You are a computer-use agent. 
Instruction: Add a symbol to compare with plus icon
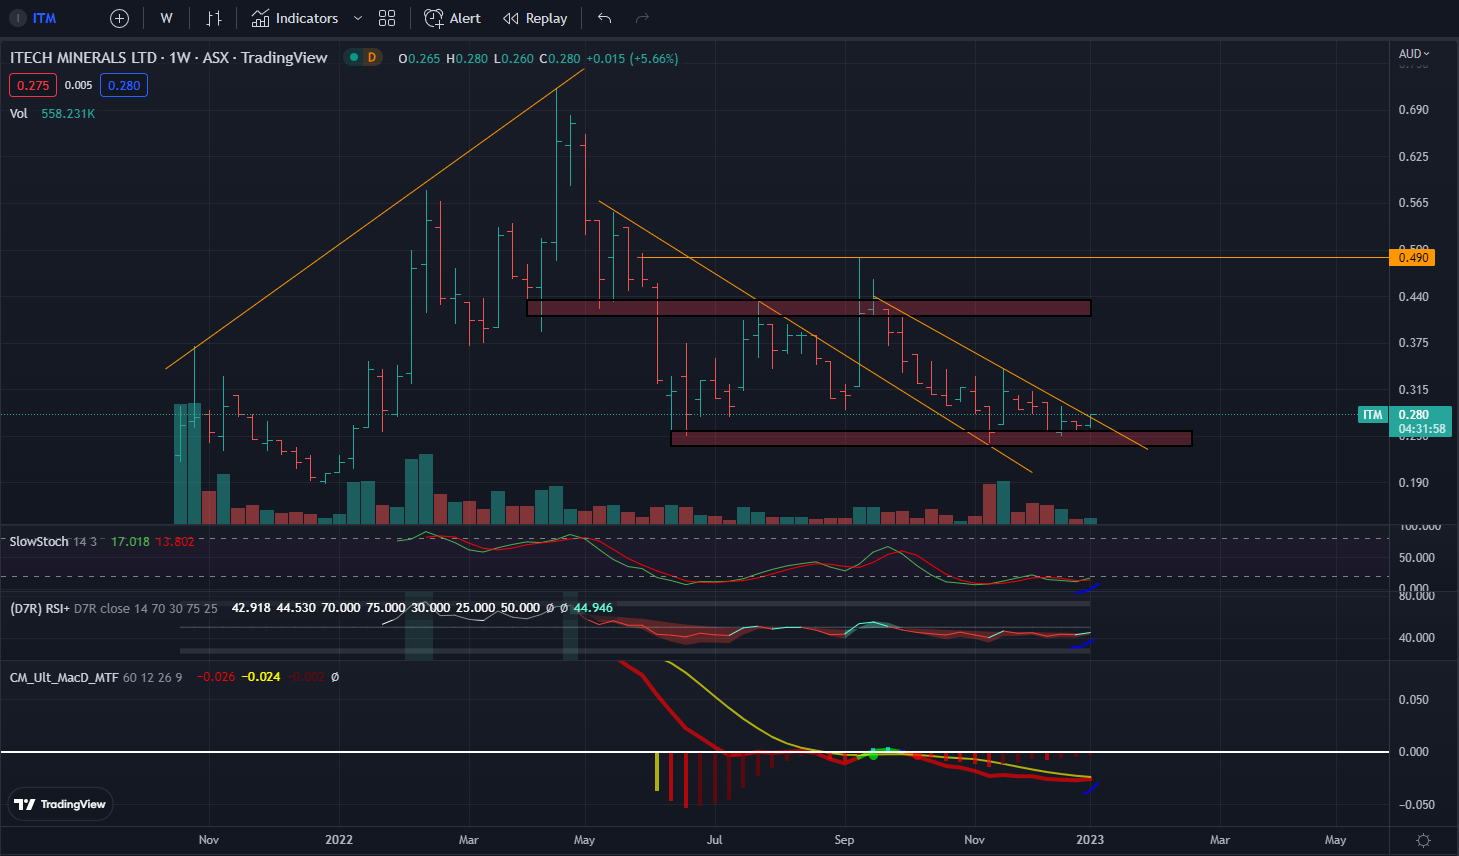pos(119,18)
